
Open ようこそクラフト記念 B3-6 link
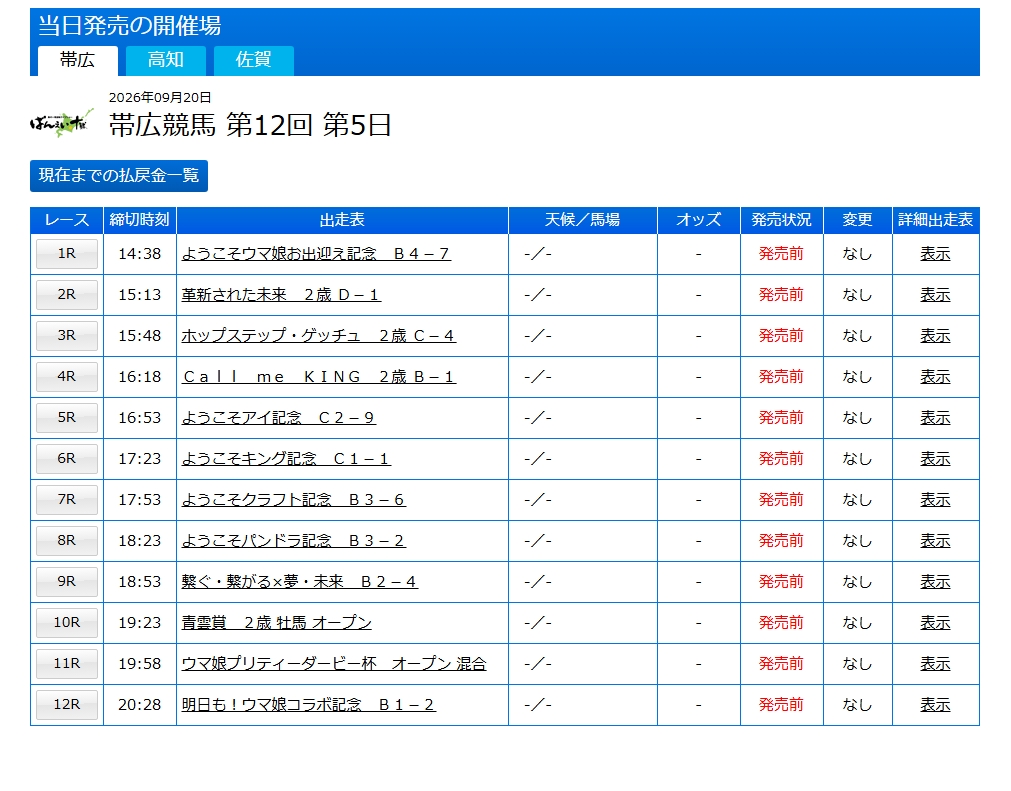tap(293, 500)
